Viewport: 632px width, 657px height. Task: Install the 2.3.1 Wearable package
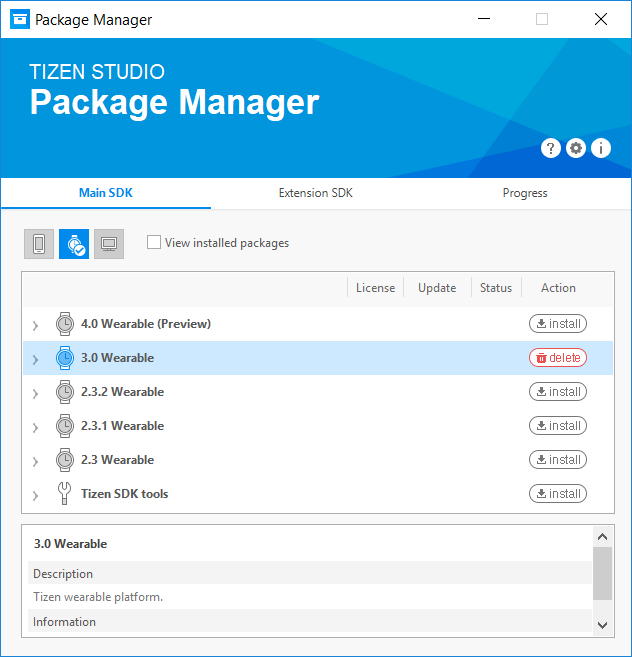click(x=558, y=426)
